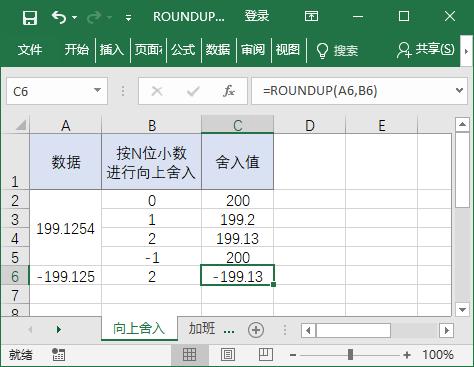Viewport: 474px width, 367px height.
Task: Switch to the 数据 ribbon tab
Action: coord(218,50)
